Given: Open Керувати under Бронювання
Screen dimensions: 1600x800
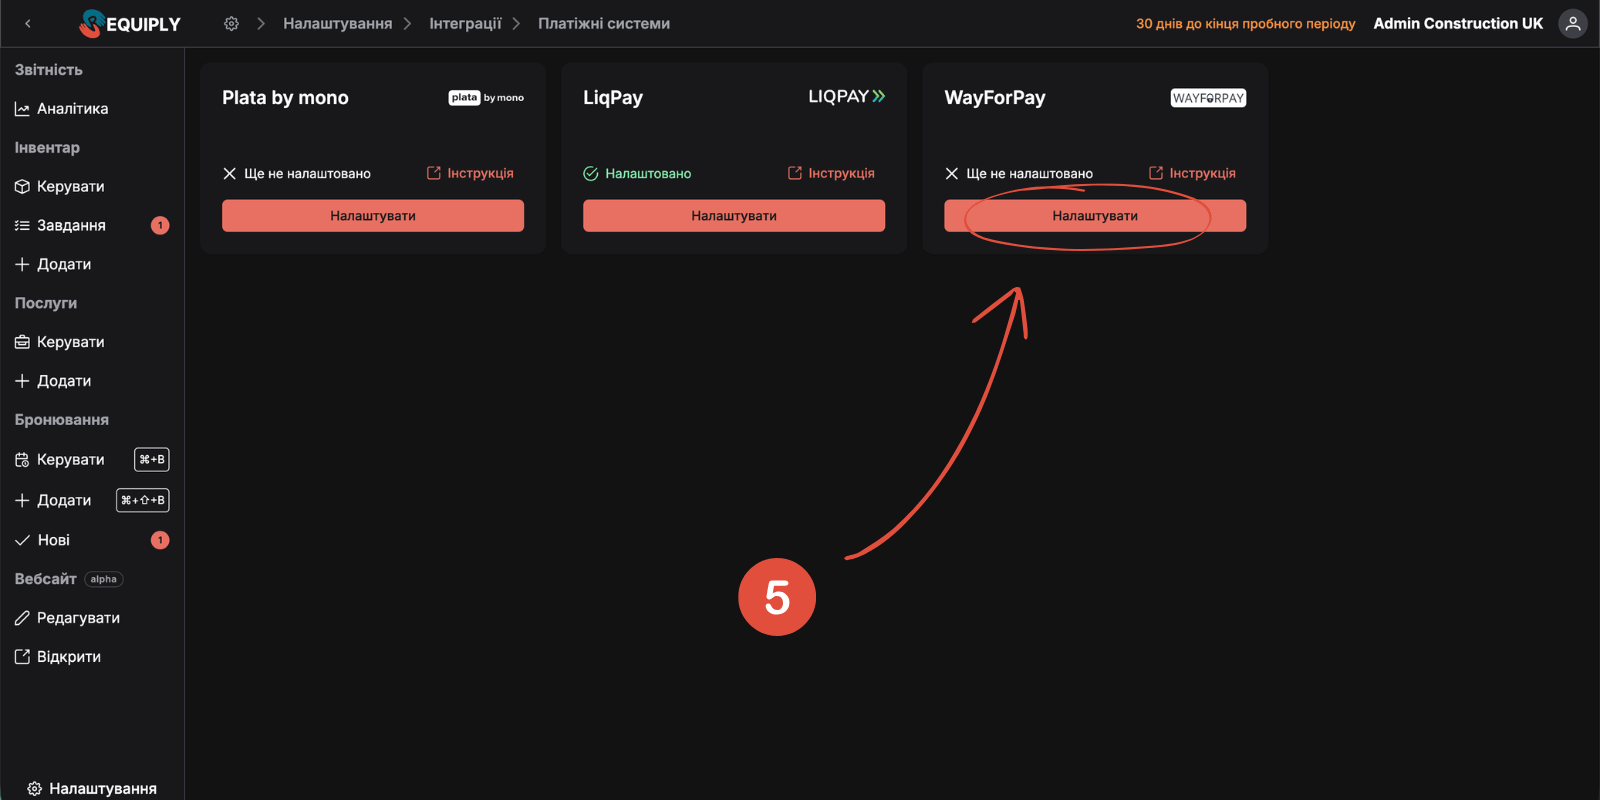Looking at the screenshot, I should click(70, 460).
